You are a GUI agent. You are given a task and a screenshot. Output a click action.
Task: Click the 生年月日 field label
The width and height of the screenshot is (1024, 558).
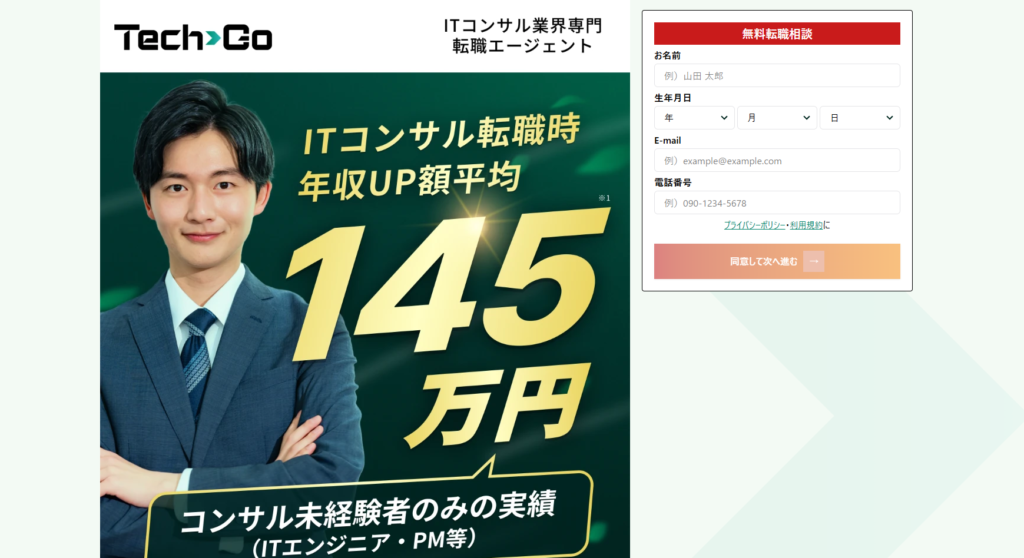673,98
